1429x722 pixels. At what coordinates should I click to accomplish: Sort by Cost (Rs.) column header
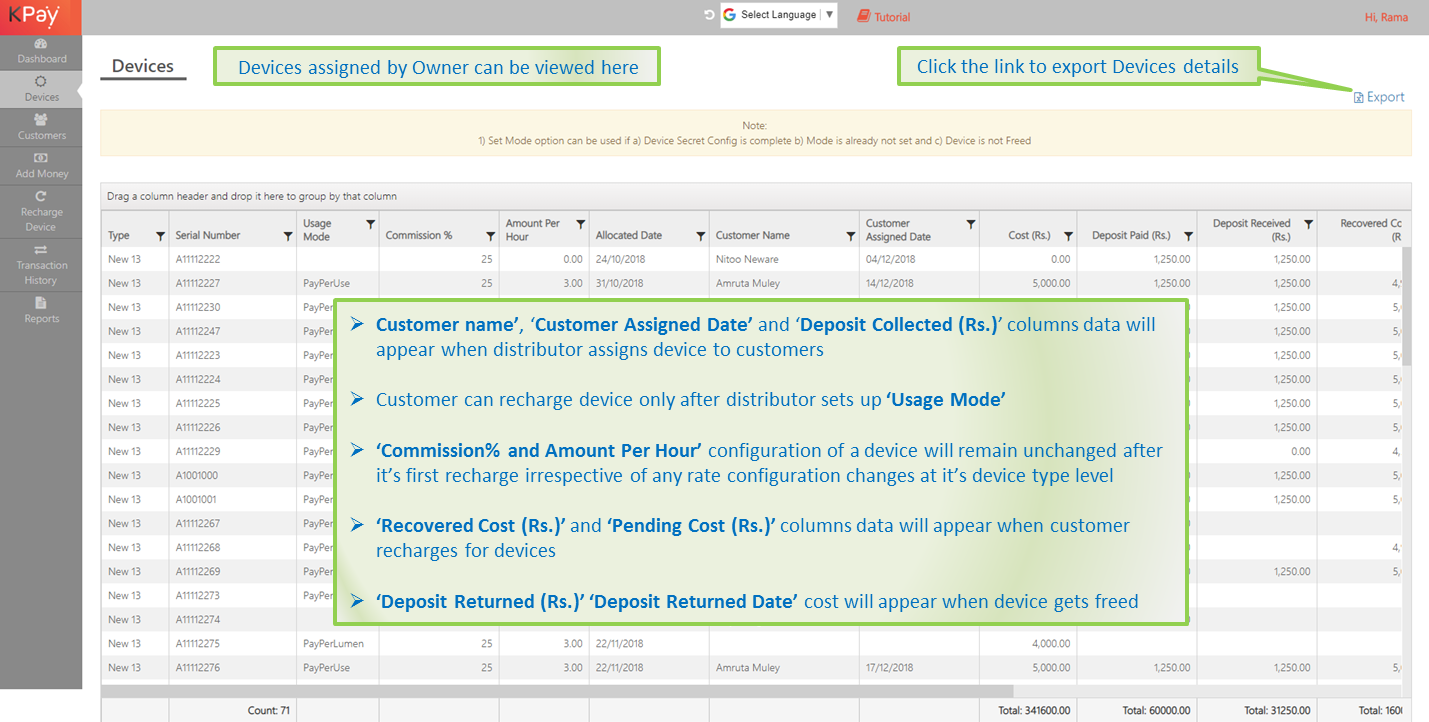1029,236
